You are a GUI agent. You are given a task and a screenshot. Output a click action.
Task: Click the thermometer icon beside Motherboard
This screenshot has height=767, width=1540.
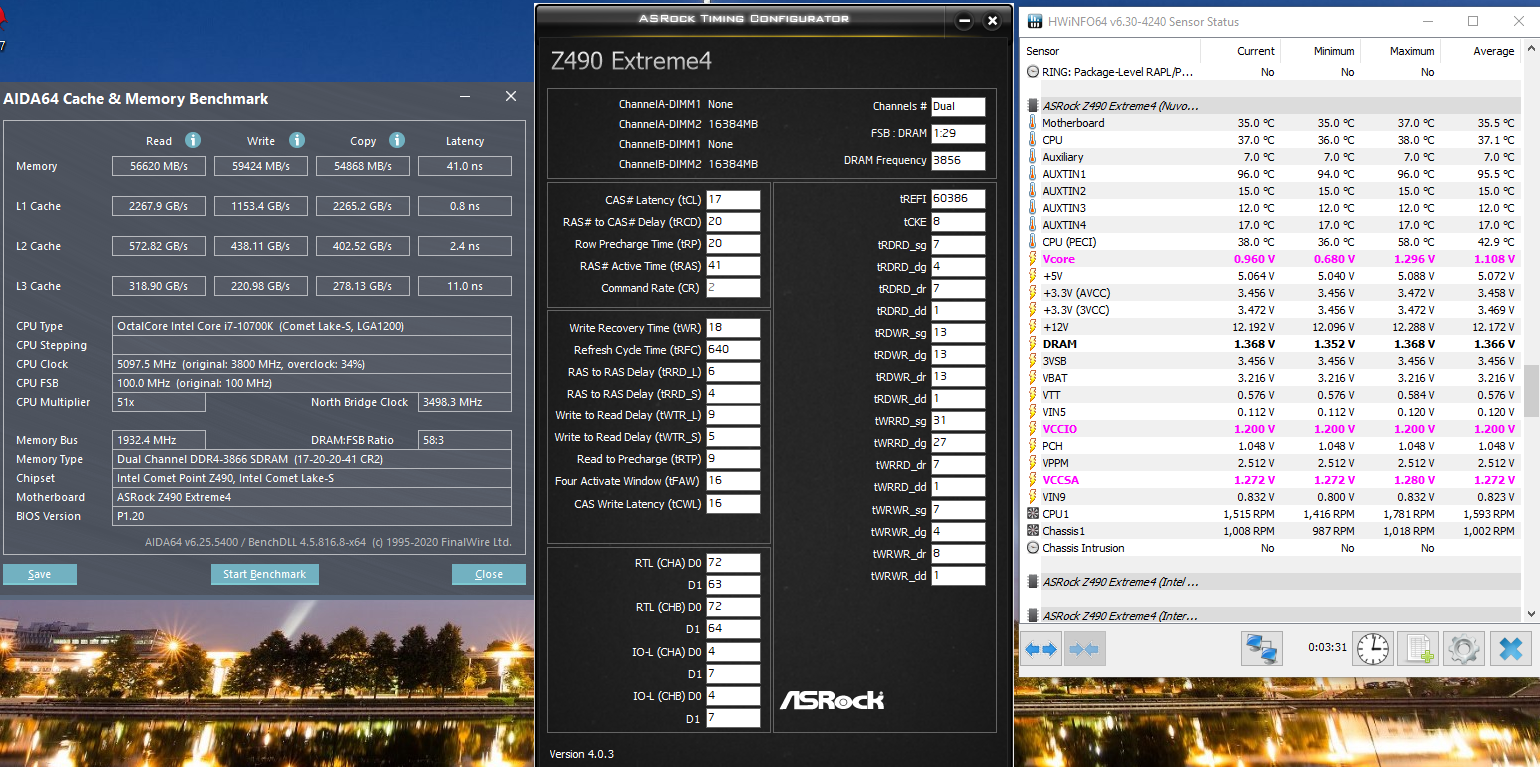(x=1033, y=123)
